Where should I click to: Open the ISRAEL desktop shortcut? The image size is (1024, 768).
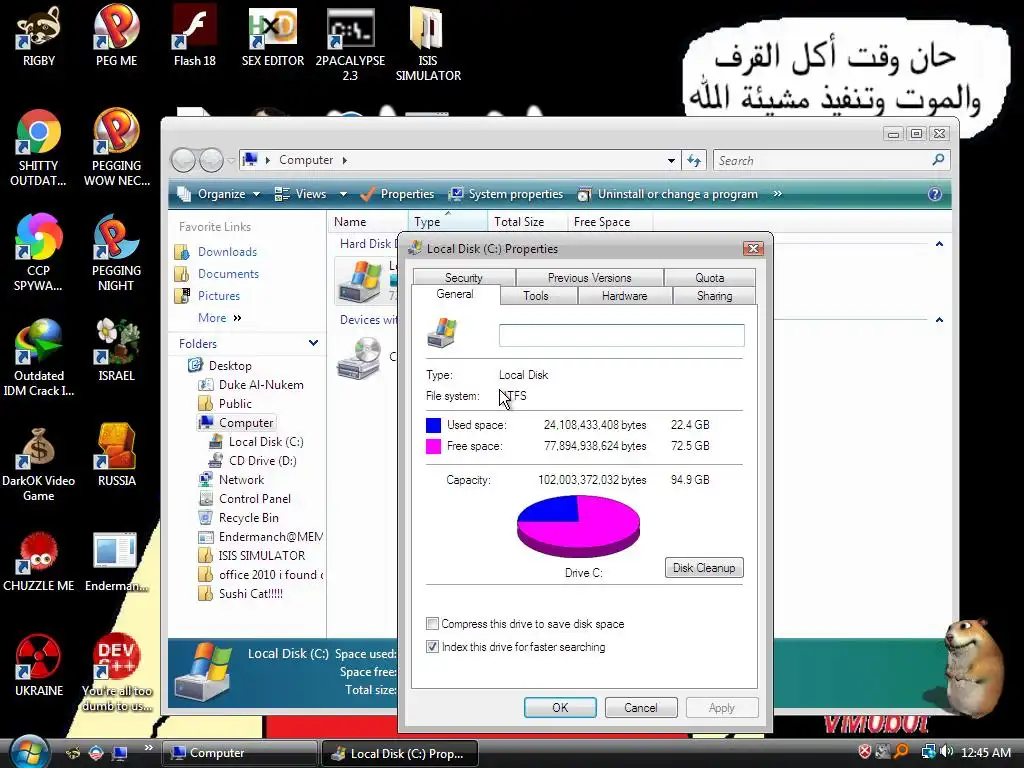(x=116, y=349)
